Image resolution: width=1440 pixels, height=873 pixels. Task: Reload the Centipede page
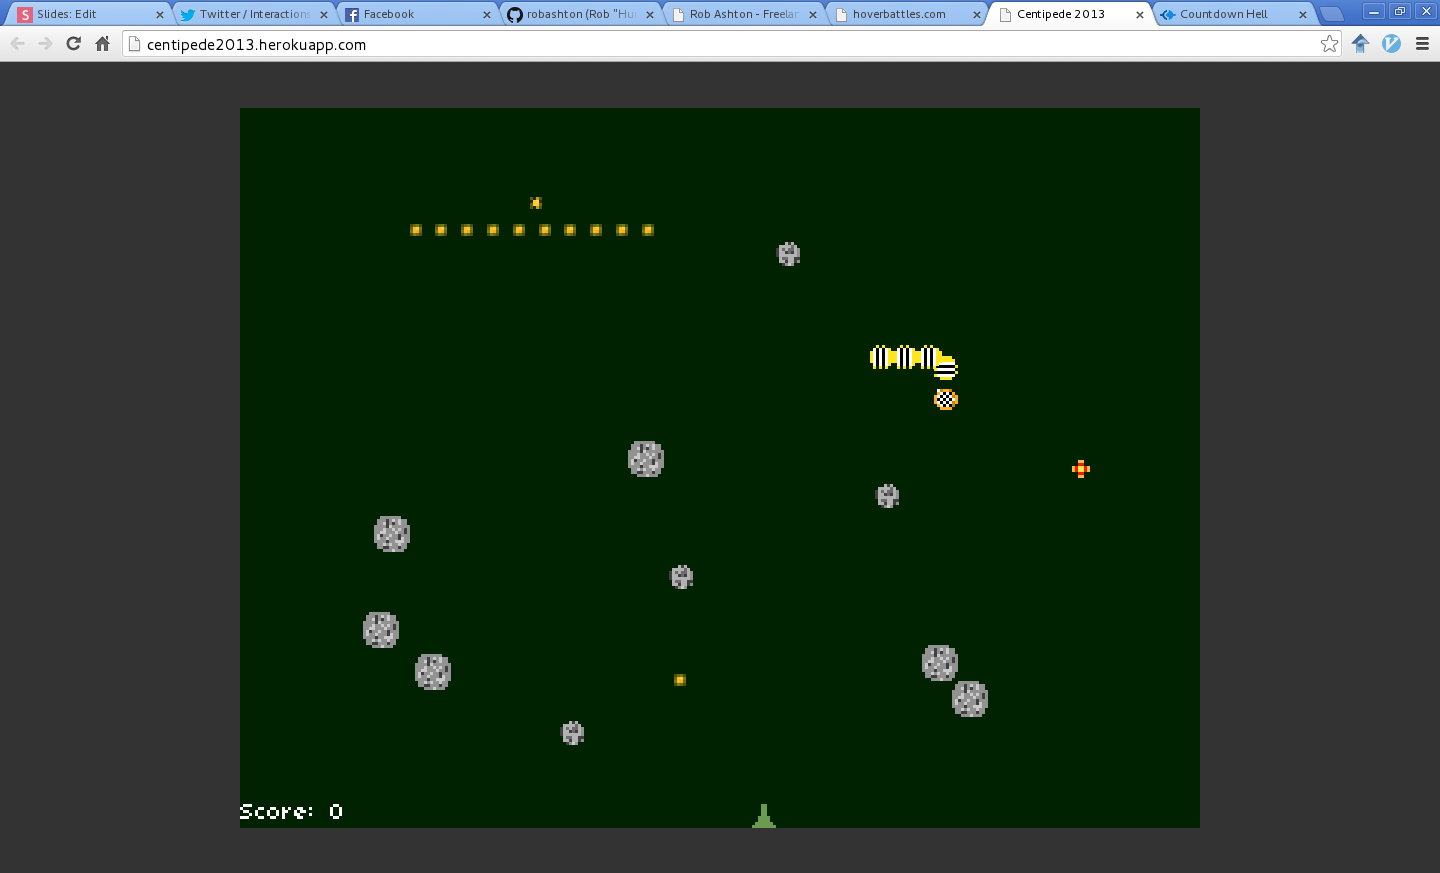point(74,44)
